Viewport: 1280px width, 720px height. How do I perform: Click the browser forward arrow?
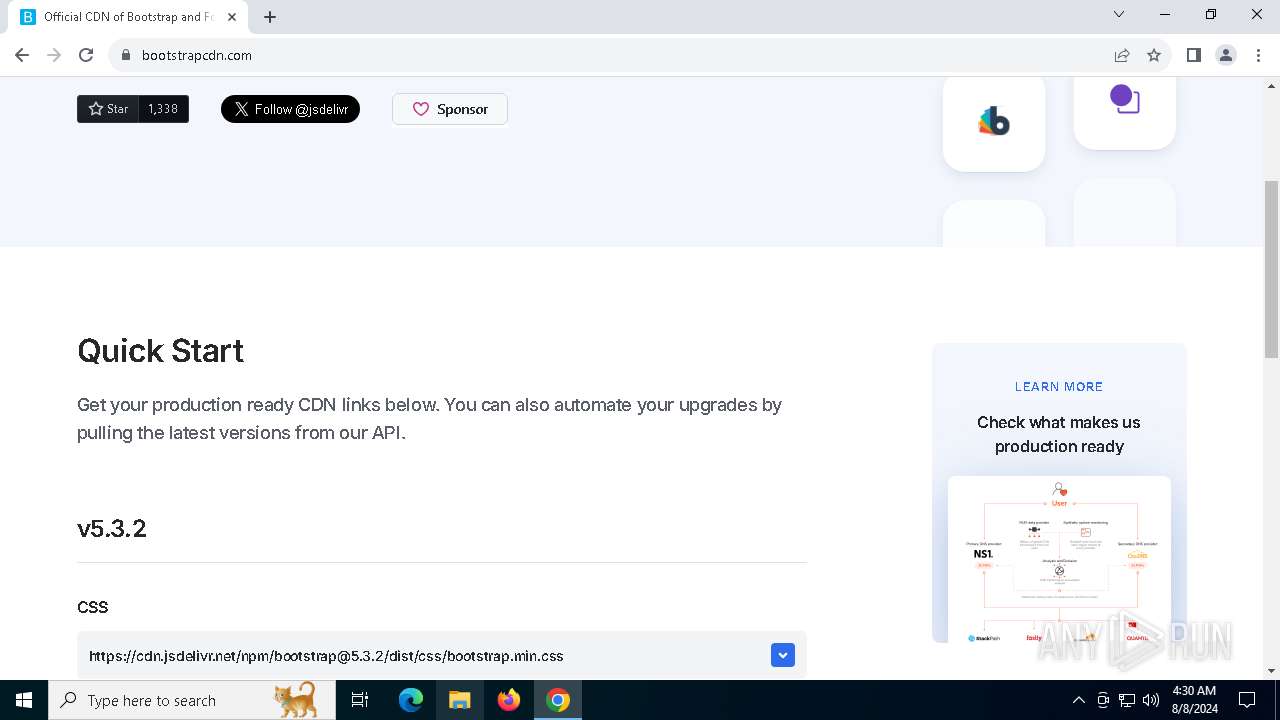click(x=54, y=55)
